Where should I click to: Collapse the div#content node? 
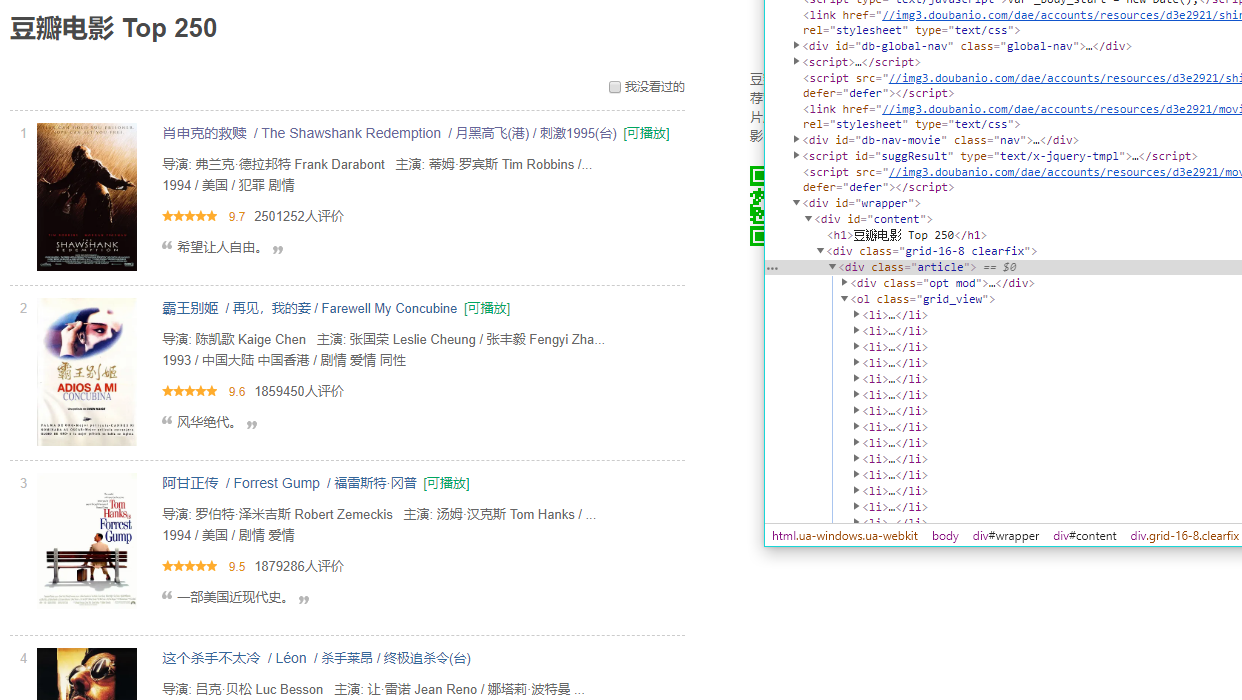[809, 219]
